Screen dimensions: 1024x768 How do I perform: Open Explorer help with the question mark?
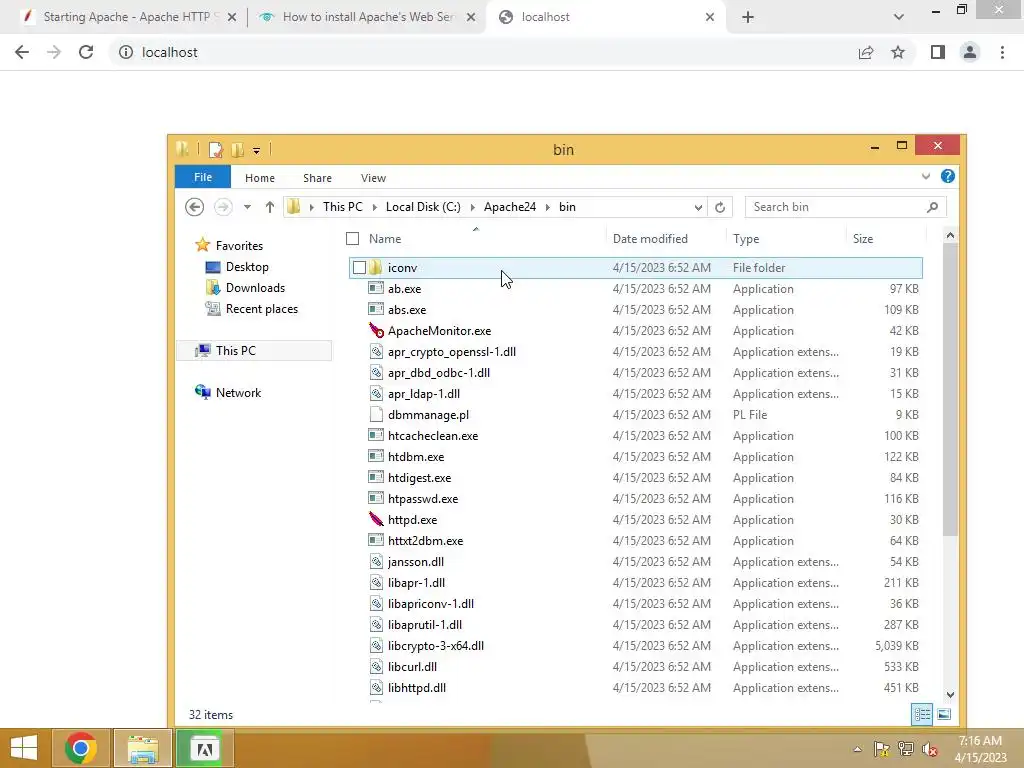pos(948,176)
